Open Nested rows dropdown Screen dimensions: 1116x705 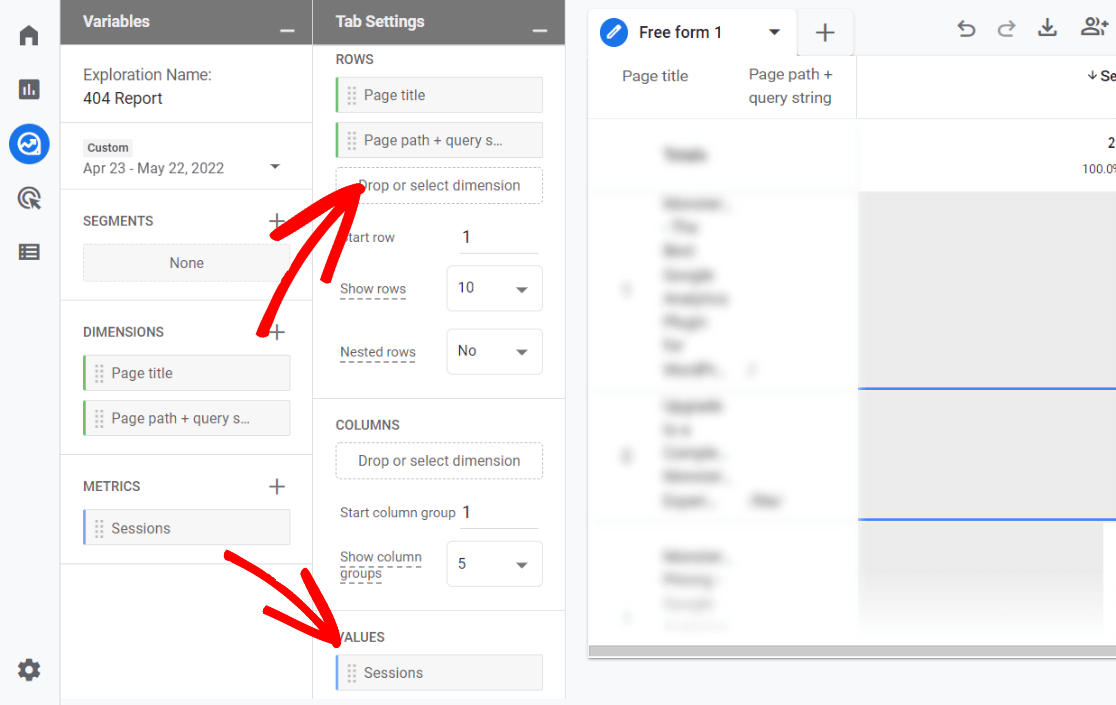pos(494,352)
